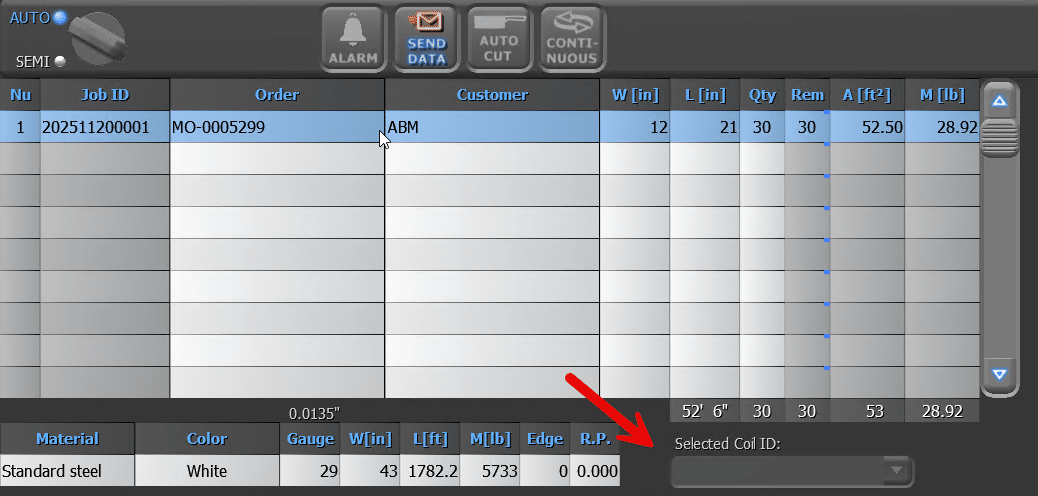Image resolution: width=1038 pixels, height=496 pixels.
Task: Toggle the Auto Cut button
Action: pos(498,39)
